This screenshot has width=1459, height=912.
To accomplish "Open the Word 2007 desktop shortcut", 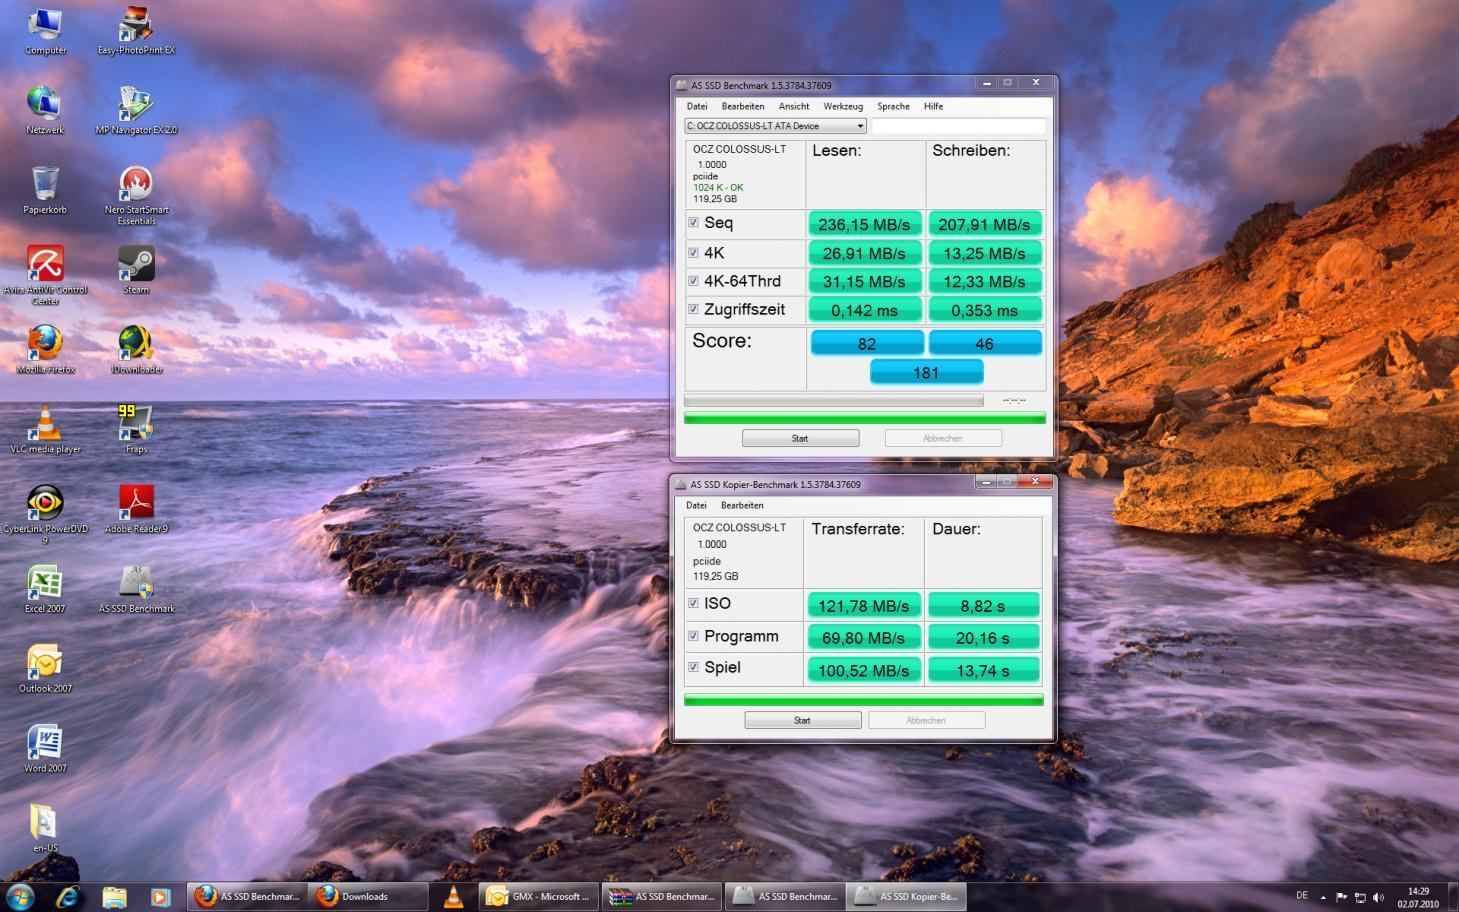I will [45, 750].
